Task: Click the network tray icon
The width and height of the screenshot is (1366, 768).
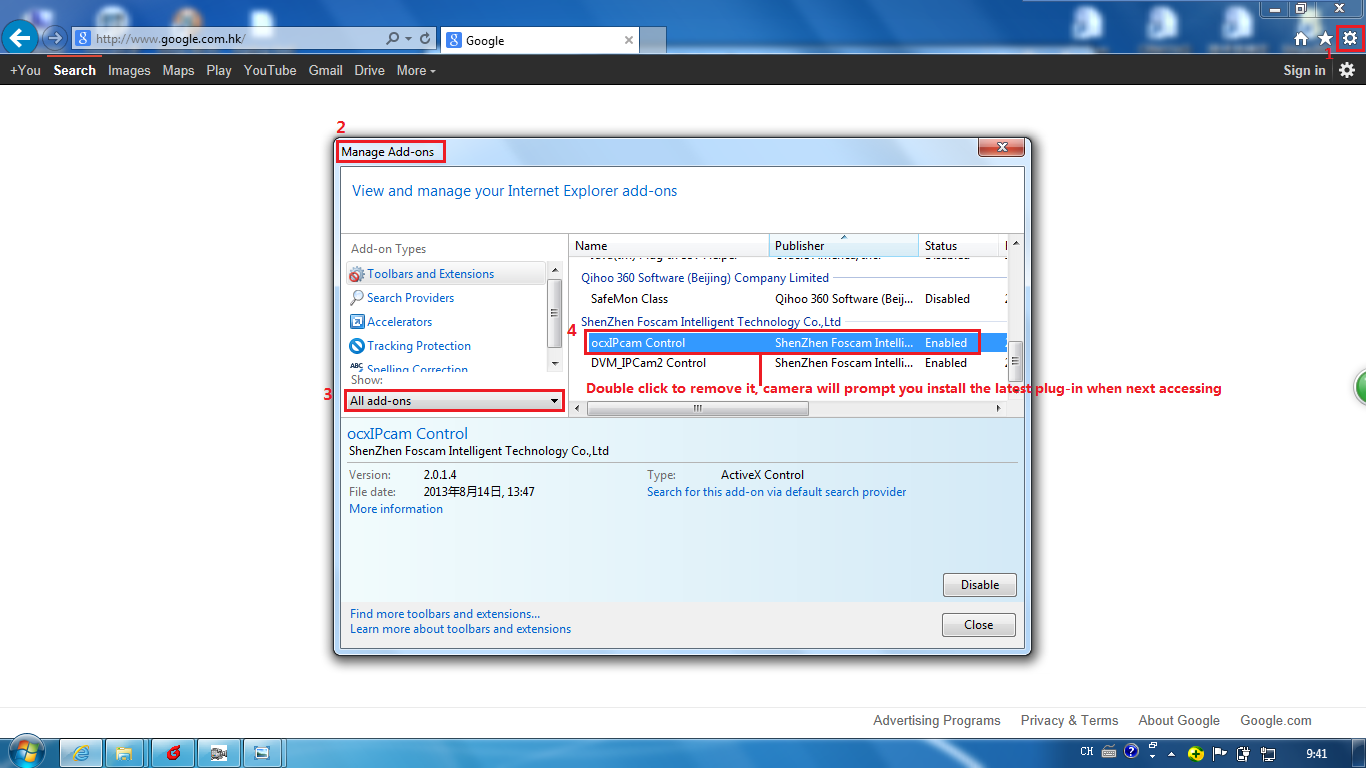Action: click(1268, 753)
